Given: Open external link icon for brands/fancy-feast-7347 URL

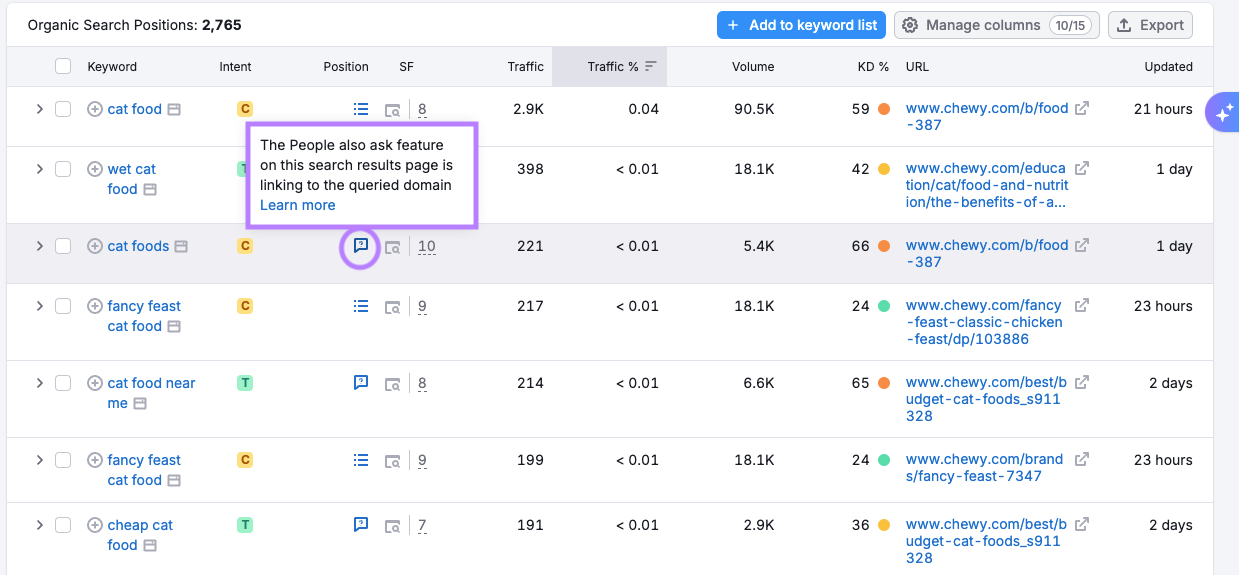Looking at the screenshot, I should coord(1082,459).
